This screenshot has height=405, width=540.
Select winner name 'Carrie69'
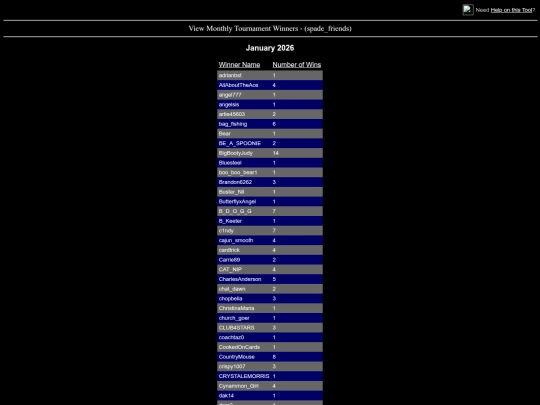pos(229,260)
